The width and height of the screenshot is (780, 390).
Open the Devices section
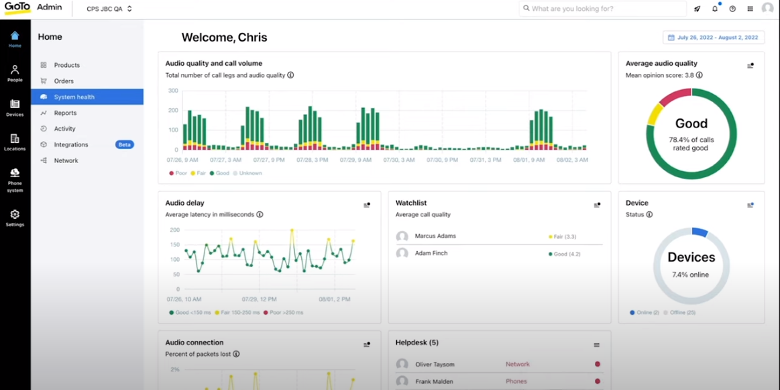(15, 108)
